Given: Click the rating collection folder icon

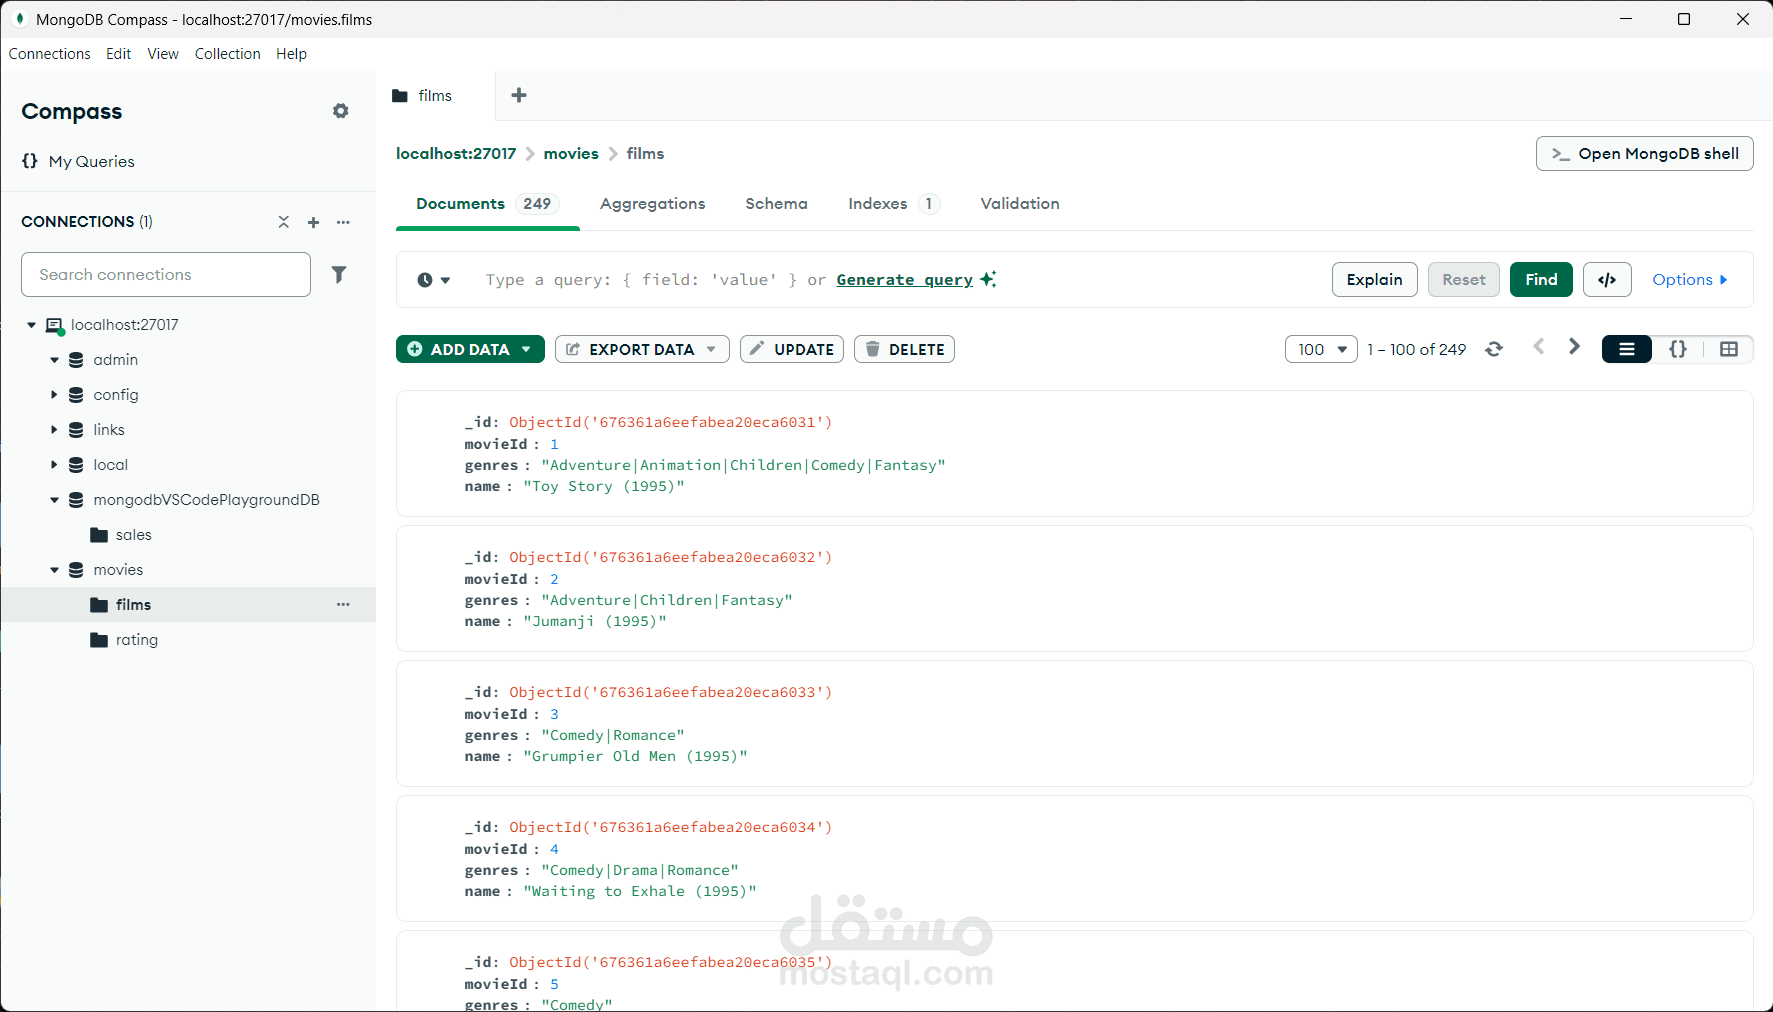Looking at the screenshot, I should [99, 640].
